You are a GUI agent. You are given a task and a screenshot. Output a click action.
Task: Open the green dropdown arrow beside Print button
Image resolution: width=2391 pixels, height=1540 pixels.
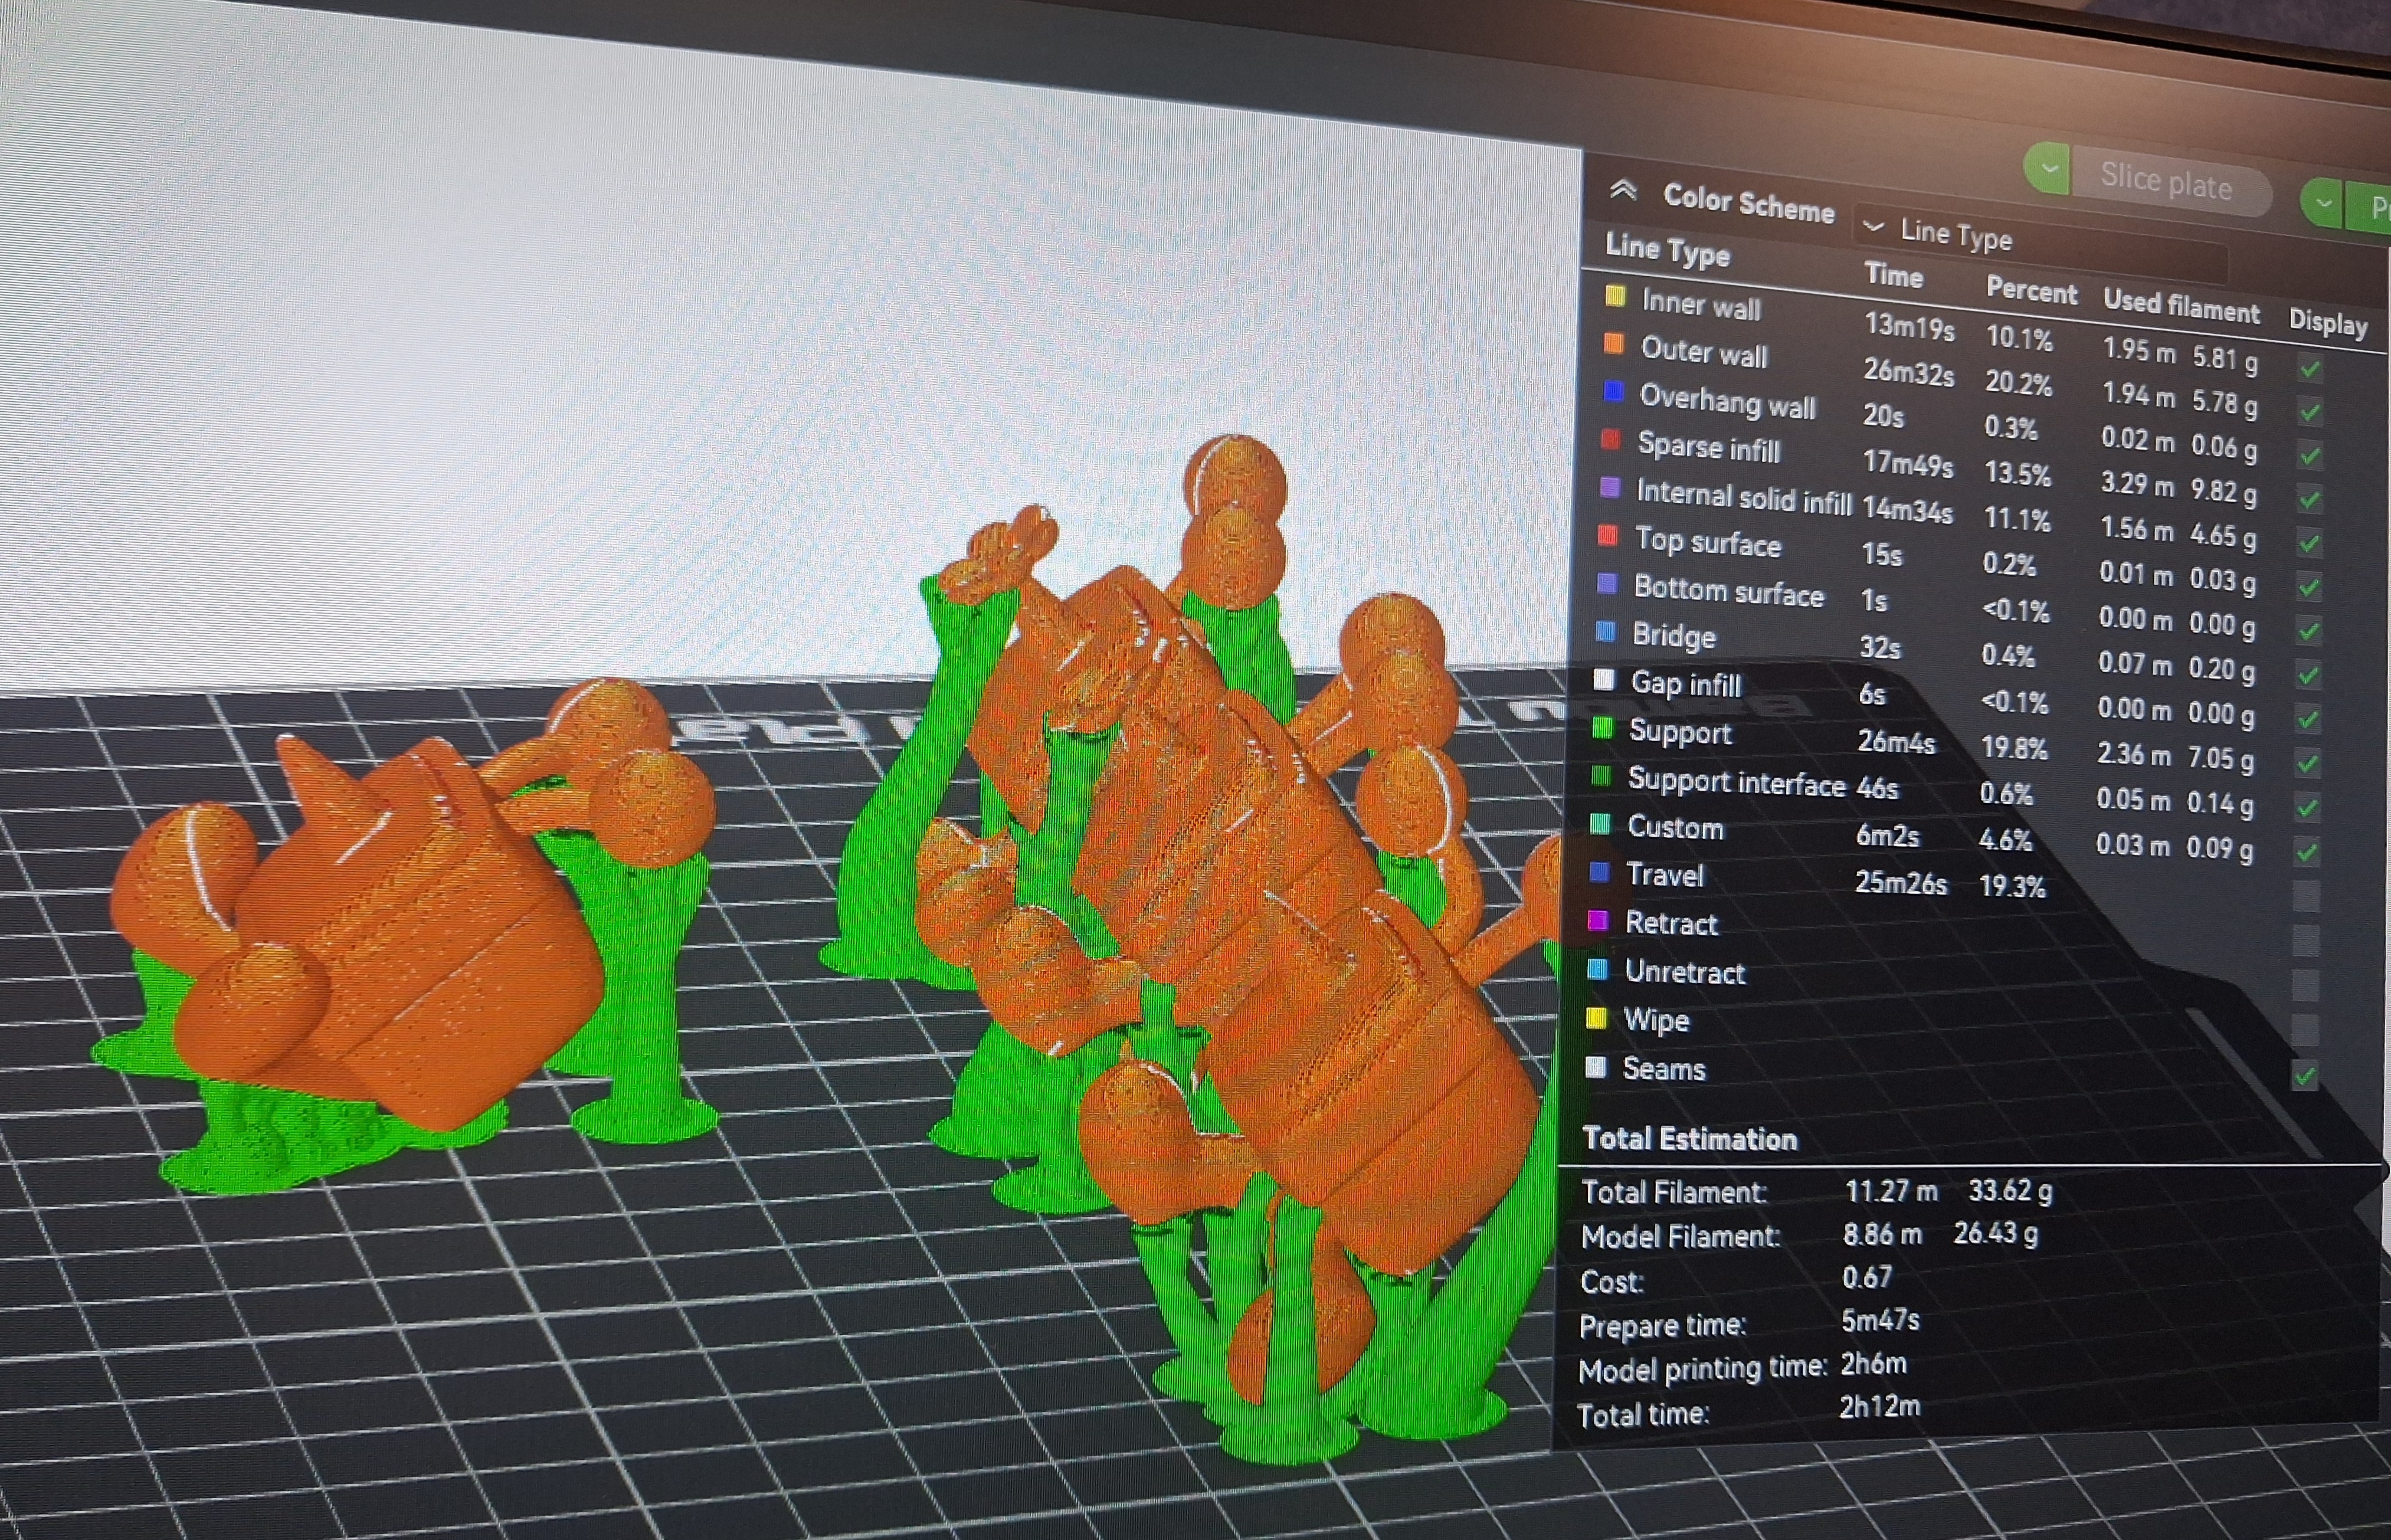pyautogui.click(x=2324, y=202)
